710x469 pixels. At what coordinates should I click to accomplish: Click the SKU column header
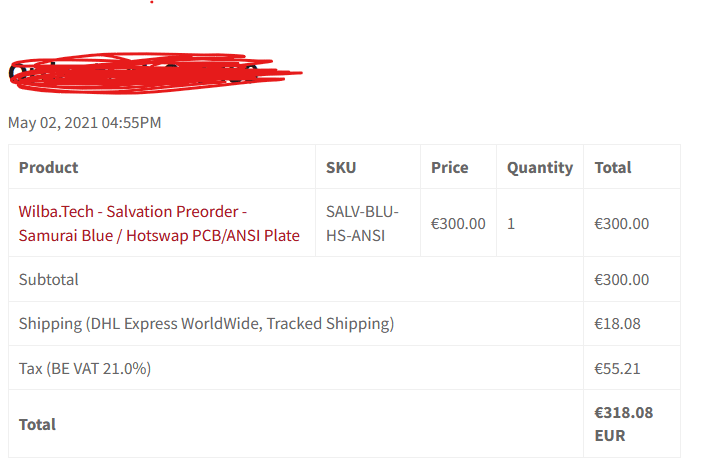click(341, 168)
